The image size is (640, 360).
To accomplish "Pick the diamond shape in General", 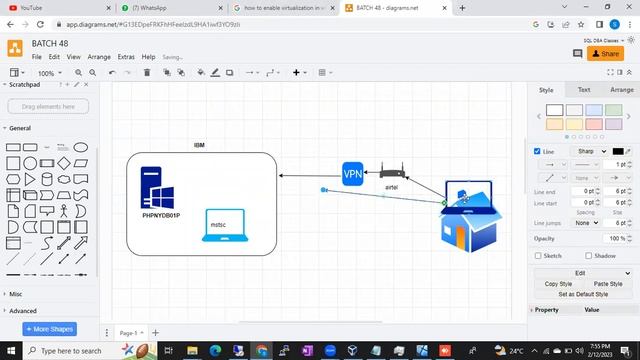I will 64,163.
